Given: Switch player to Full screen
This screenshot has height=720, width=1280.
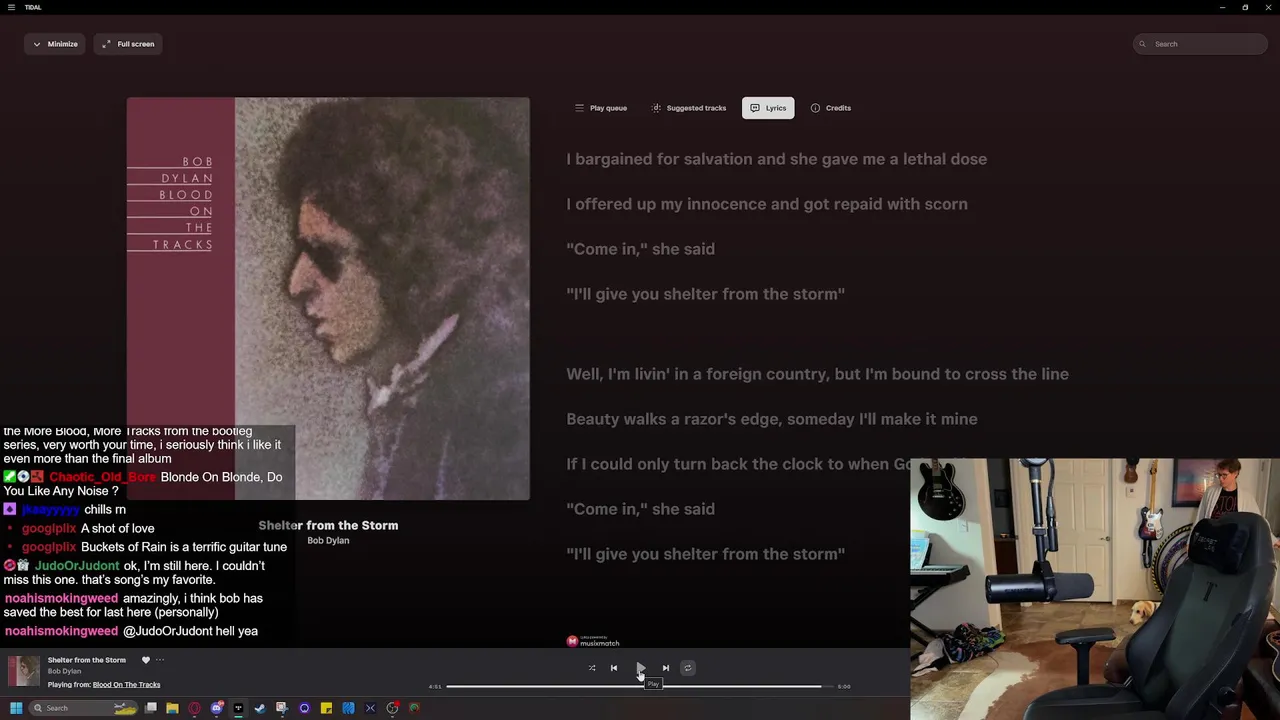Looking at the screenshot, I should (x=128, y=44).
